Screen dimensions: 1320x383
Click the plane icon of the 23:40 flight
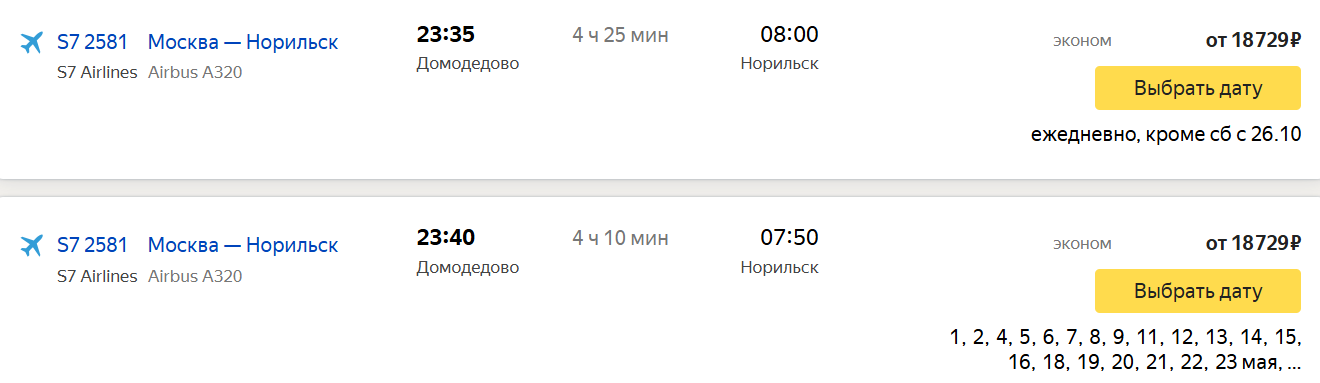coord(32,246)
